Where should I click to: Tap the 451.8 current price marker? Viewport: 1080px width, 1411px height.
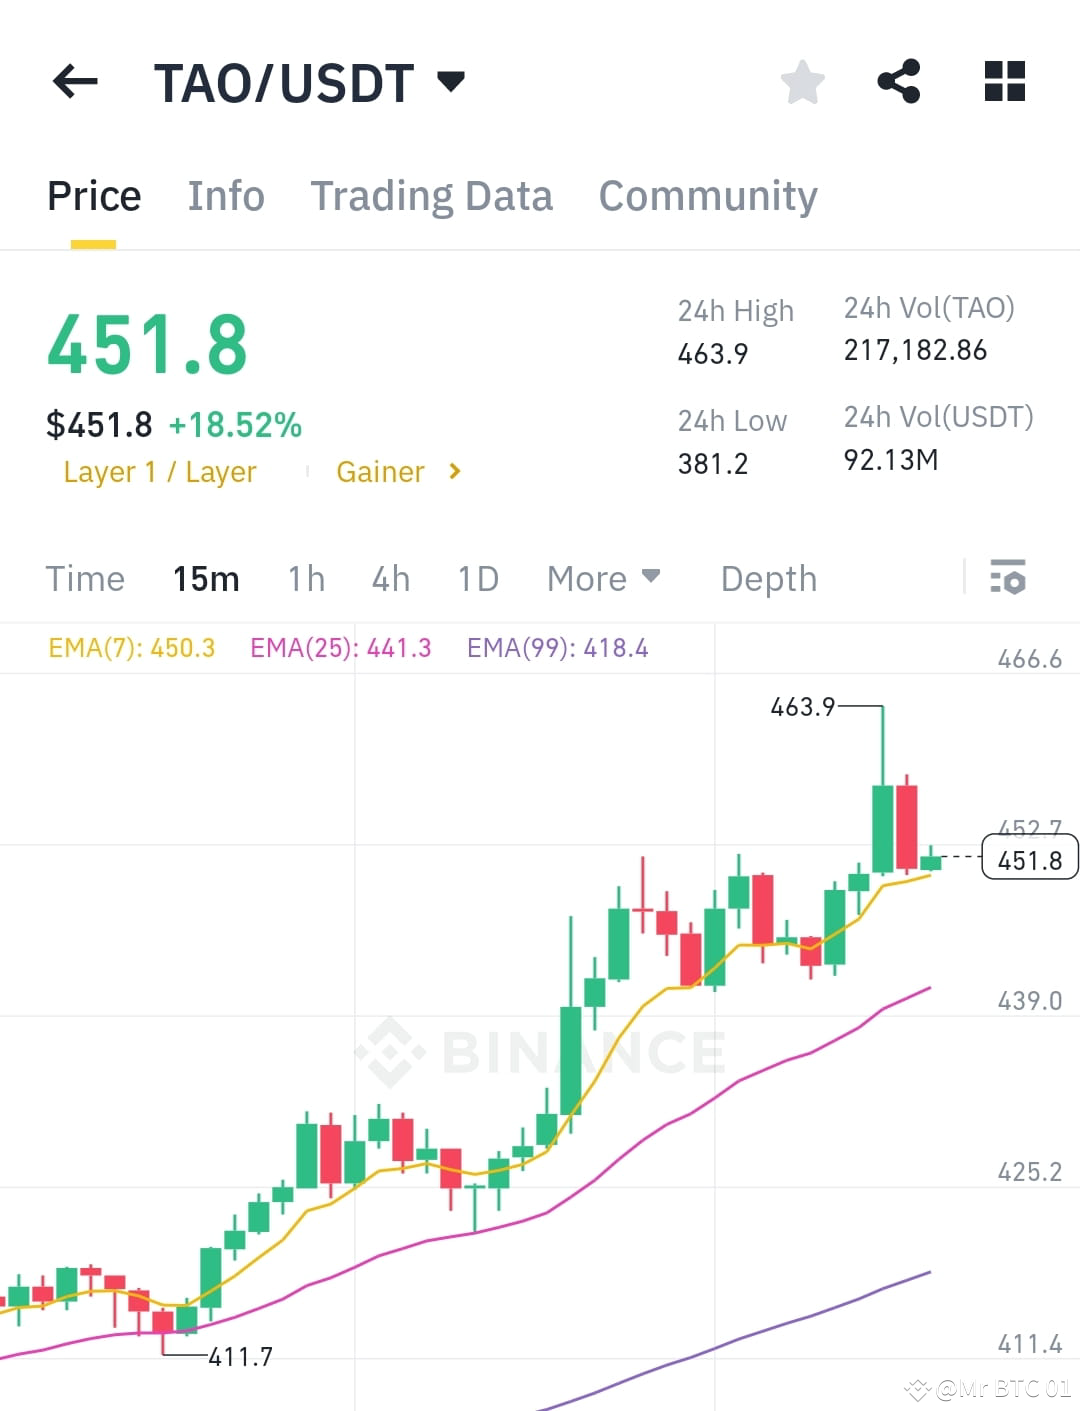(x=1031, y=858)
